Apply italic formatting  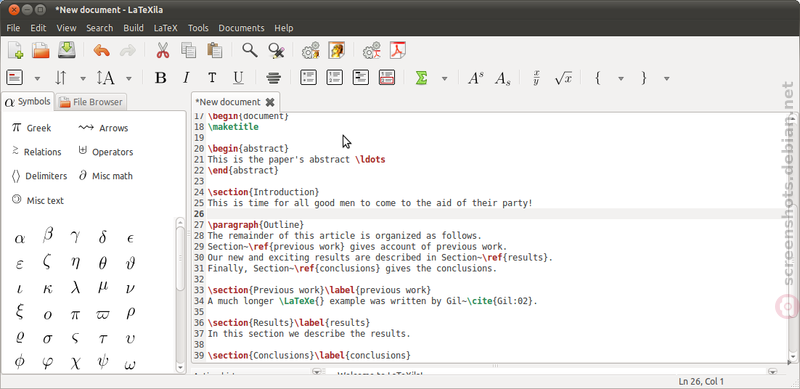(x=186, y=78)
